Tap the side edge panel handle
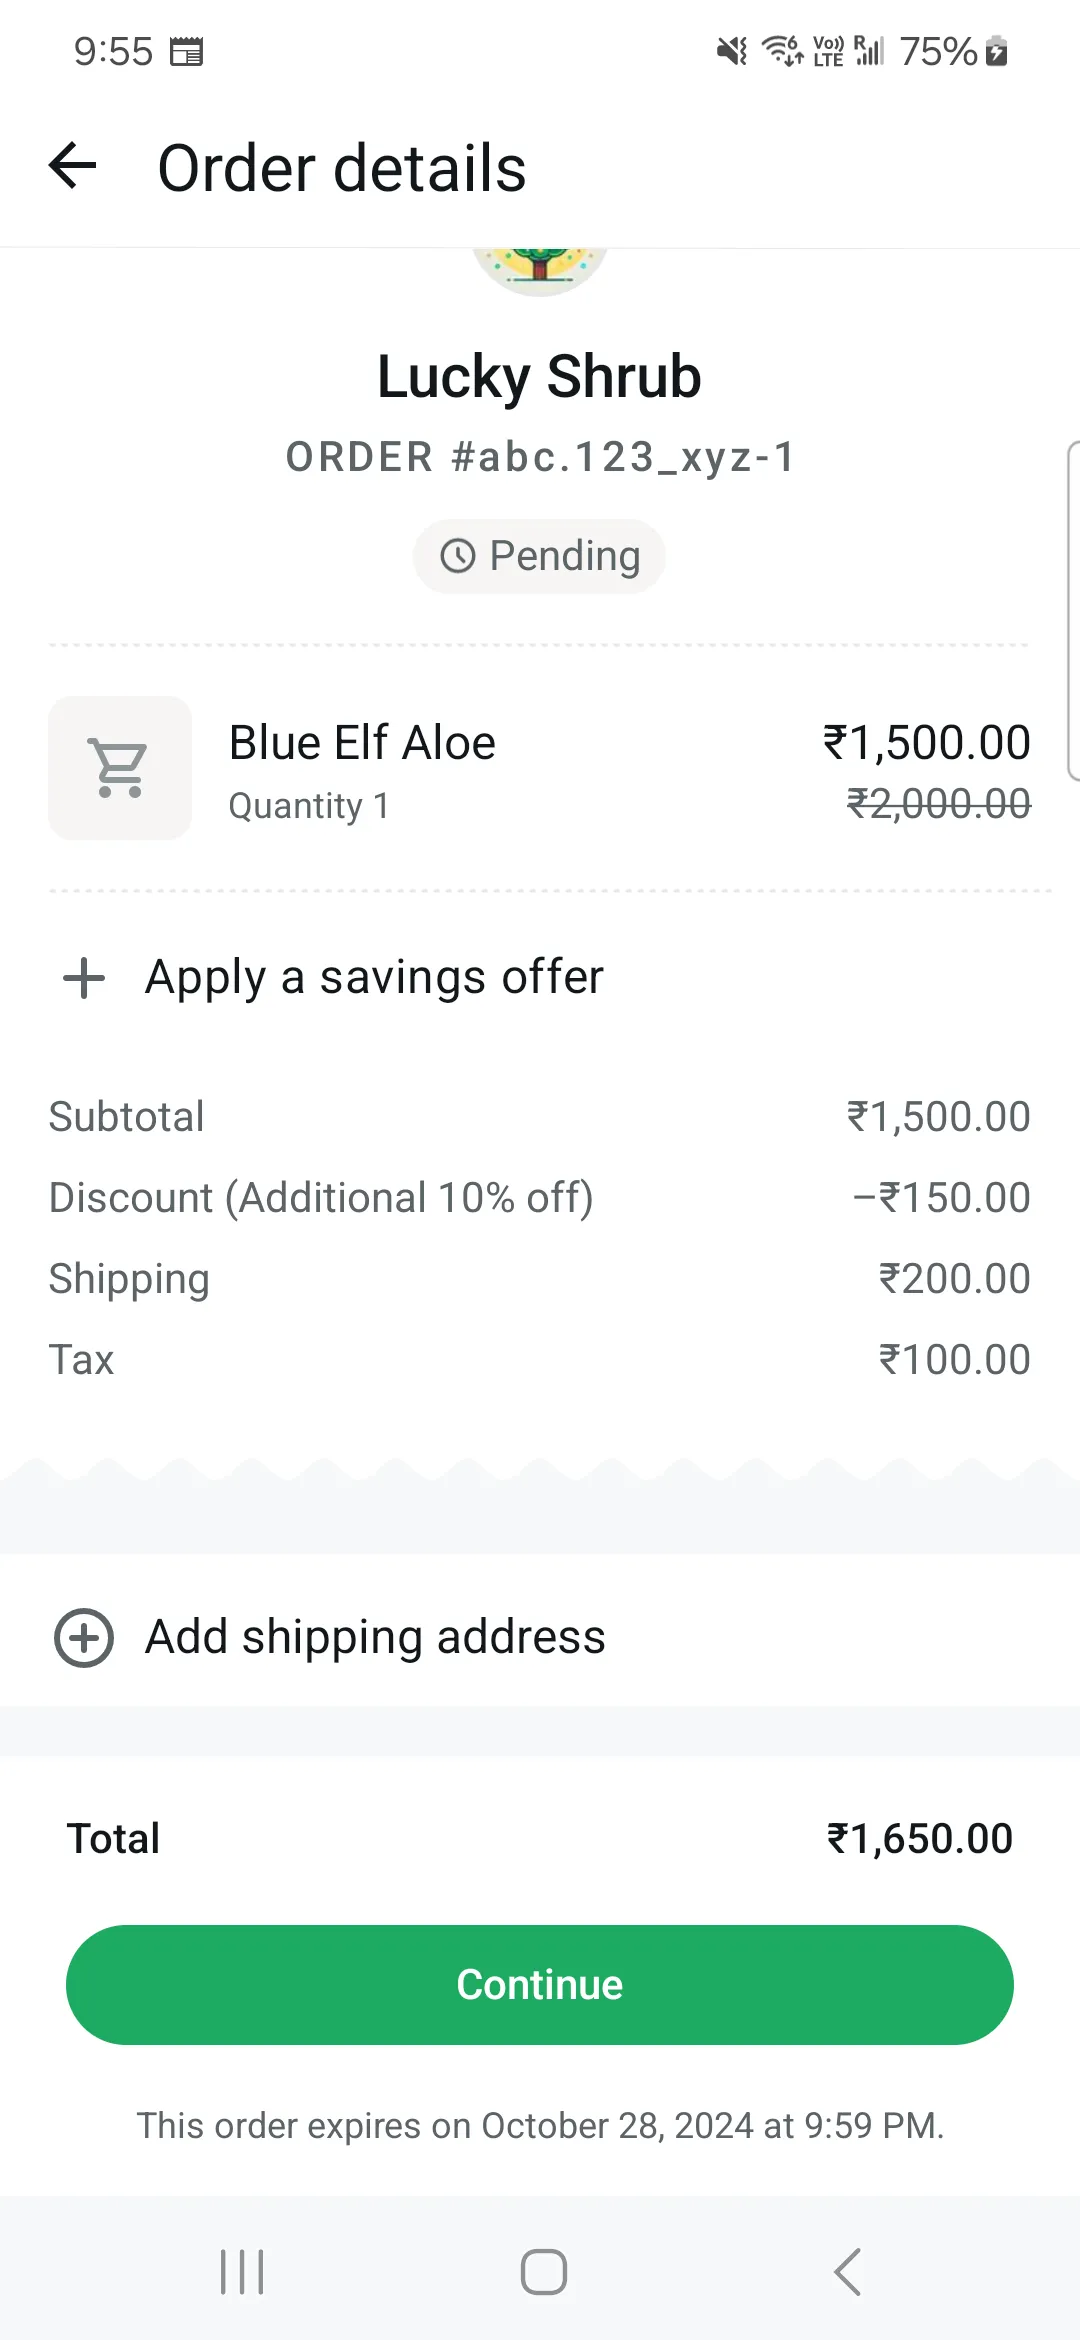Viewport: 1080px width, 2340px height. pos(1073,610)
